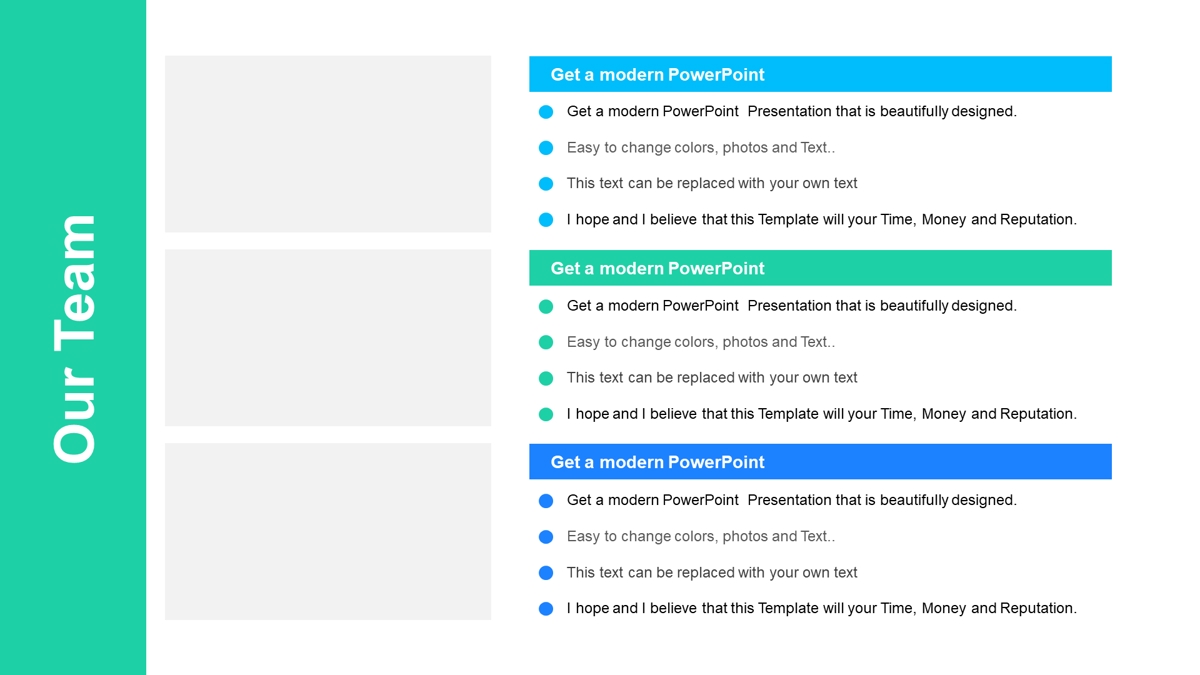The height and width of the screenshot is (675, 1200).
Task: Click first sky-blue bullet dot in top section
Action: 546,112
